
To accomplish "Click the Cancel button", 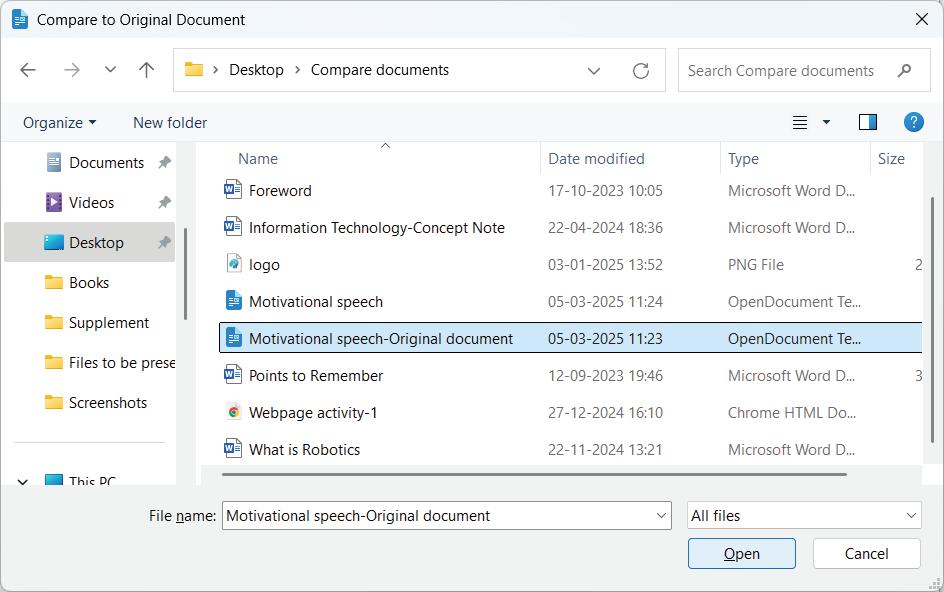I will coord(866,553).
